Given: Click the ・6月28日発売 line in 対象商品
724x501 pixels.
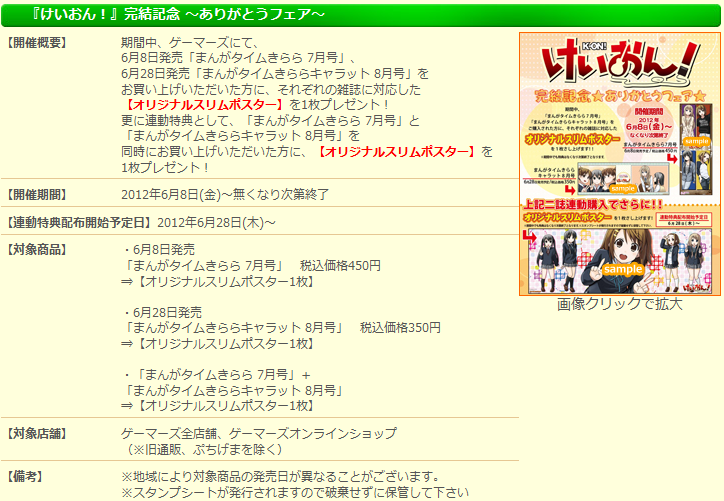Looking at the screenshot, I should (x=165, y=312).
